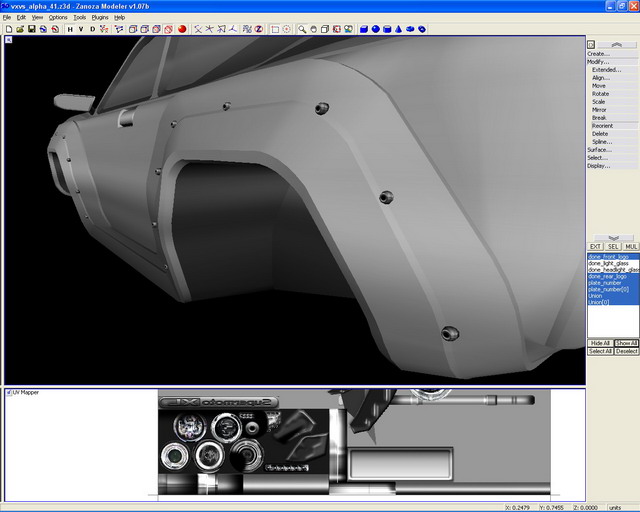Image resolution: width=640 pixels, height=512 pixels.
Task: Choose the rectangular selection tool
Action: pyautogui.click(x=275, y=29)
